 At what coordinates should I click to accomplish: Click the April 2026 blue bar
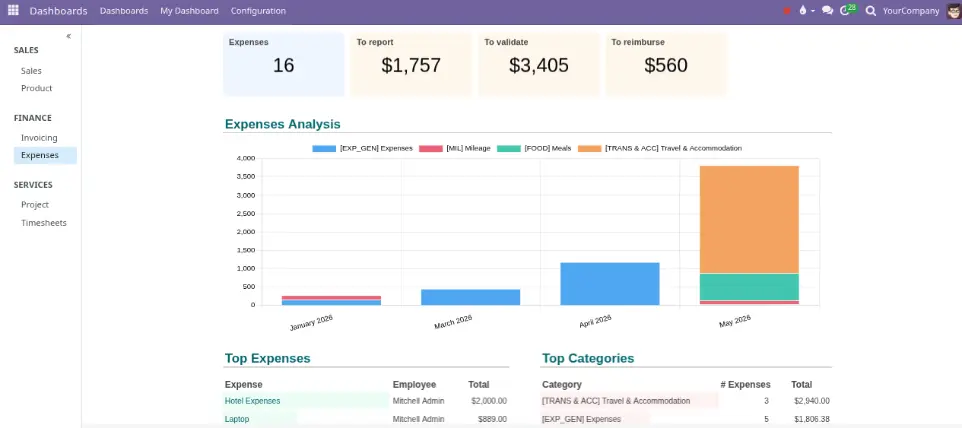610,284
